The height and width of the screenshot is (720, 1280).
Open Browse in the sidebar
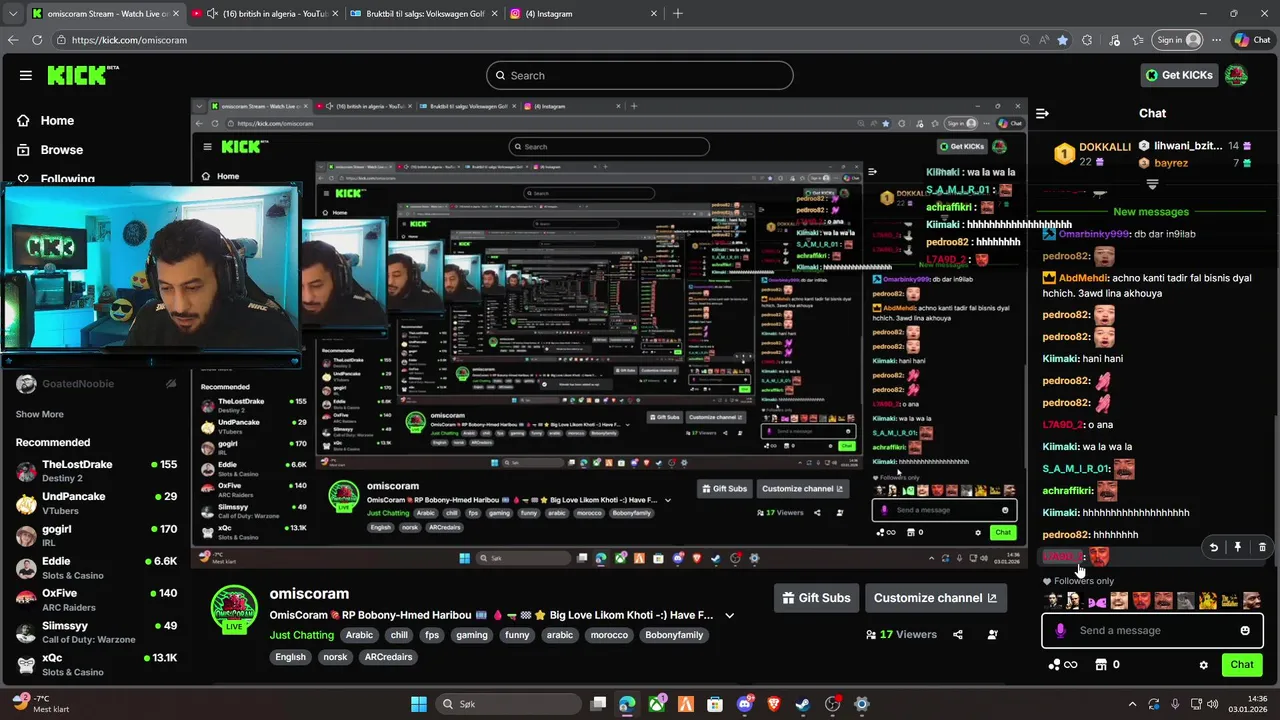point(61,150)
